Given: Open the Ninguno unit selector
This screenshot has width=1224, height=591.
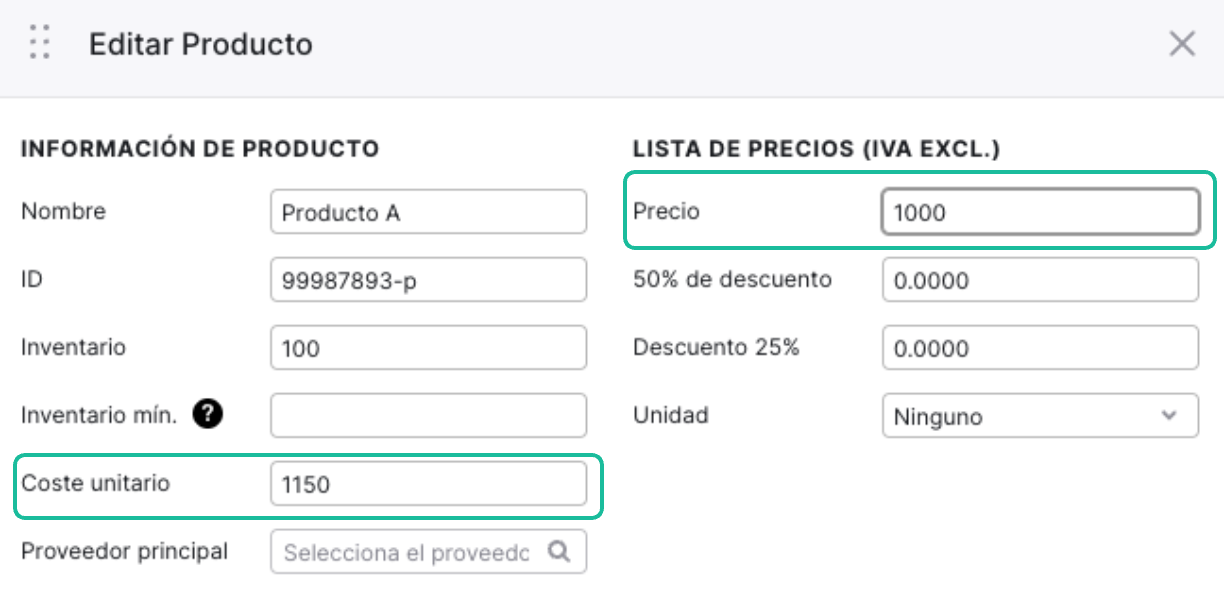Looking at the screenshot, I should [x=1040, y=416].
